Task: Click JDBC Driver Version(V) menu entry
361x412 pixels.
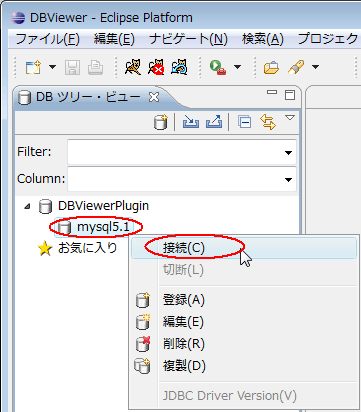Action: coord(244,396)
